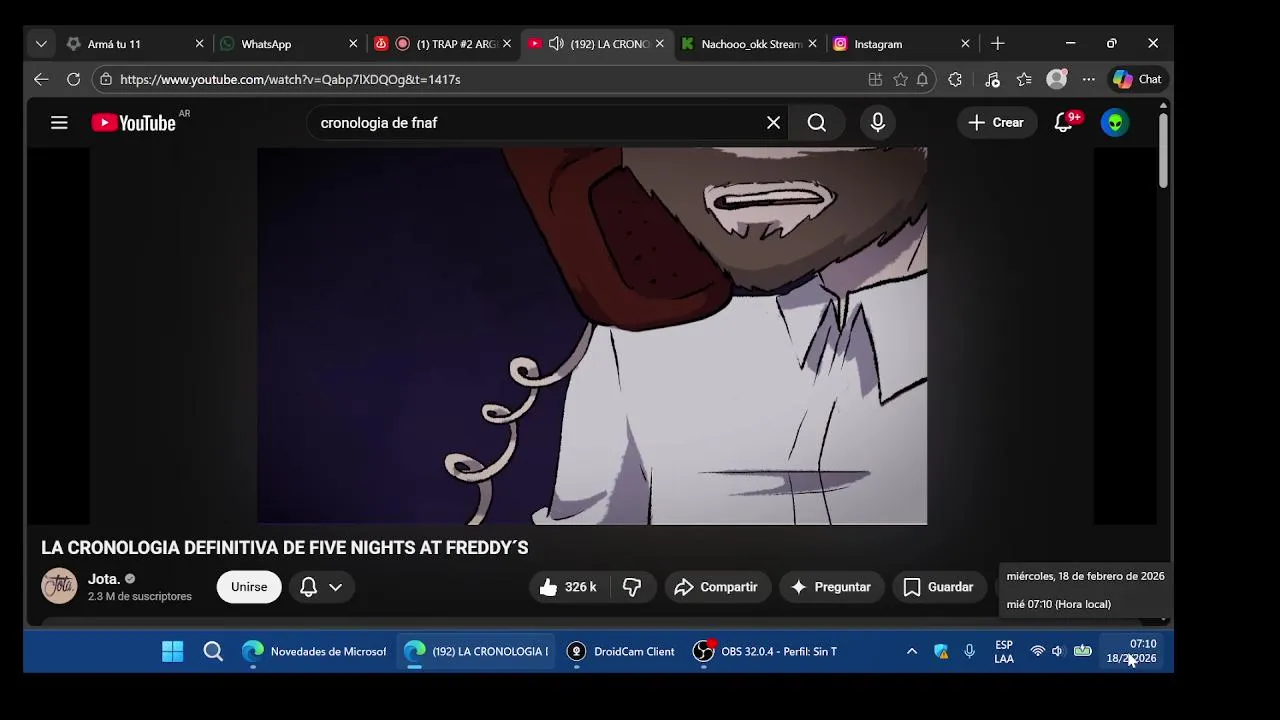Close the WhatsApp tab
Viewport: 1280px width, 720px height.
[x=353, y=44]
